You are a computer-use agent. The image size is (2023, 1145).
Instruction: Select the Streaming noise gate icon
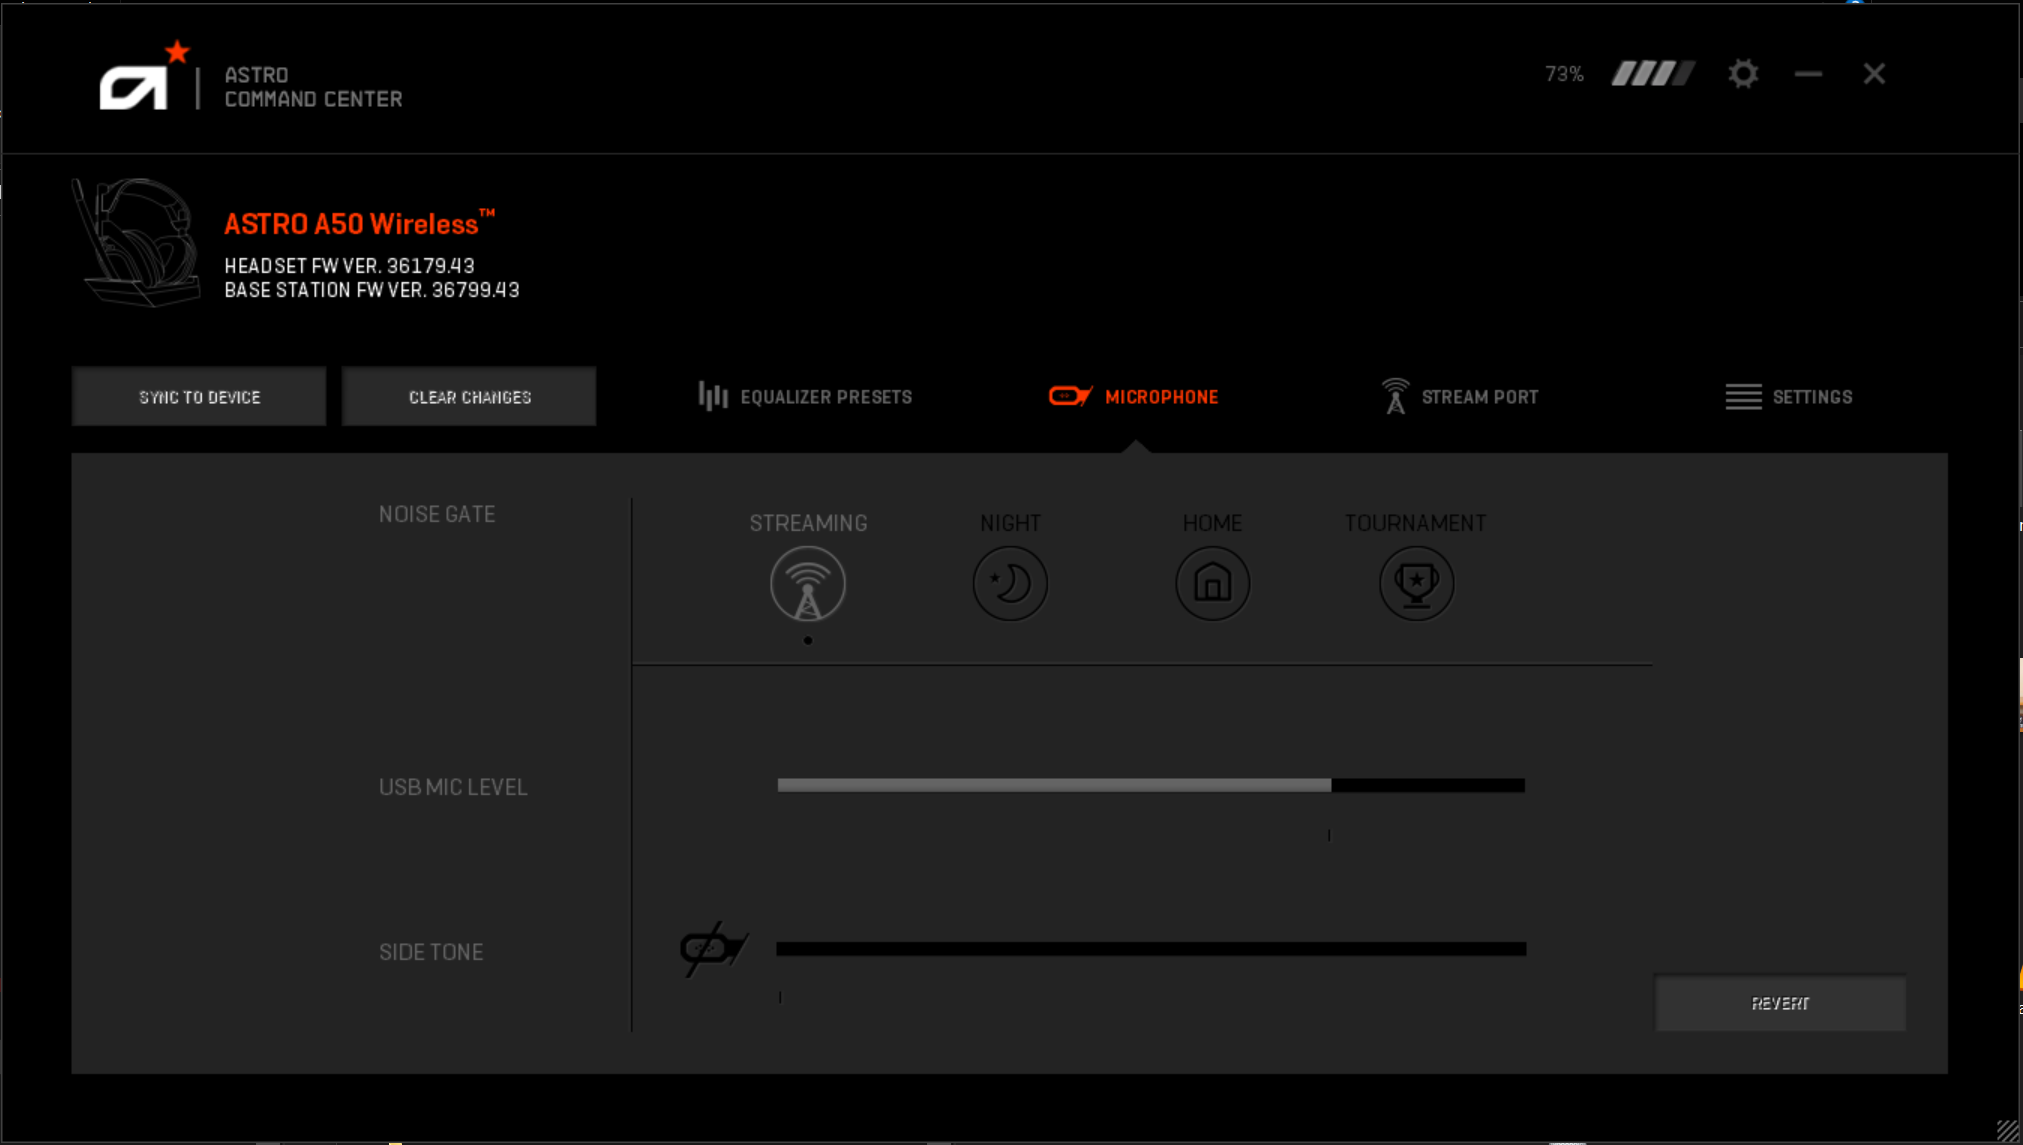808,584
